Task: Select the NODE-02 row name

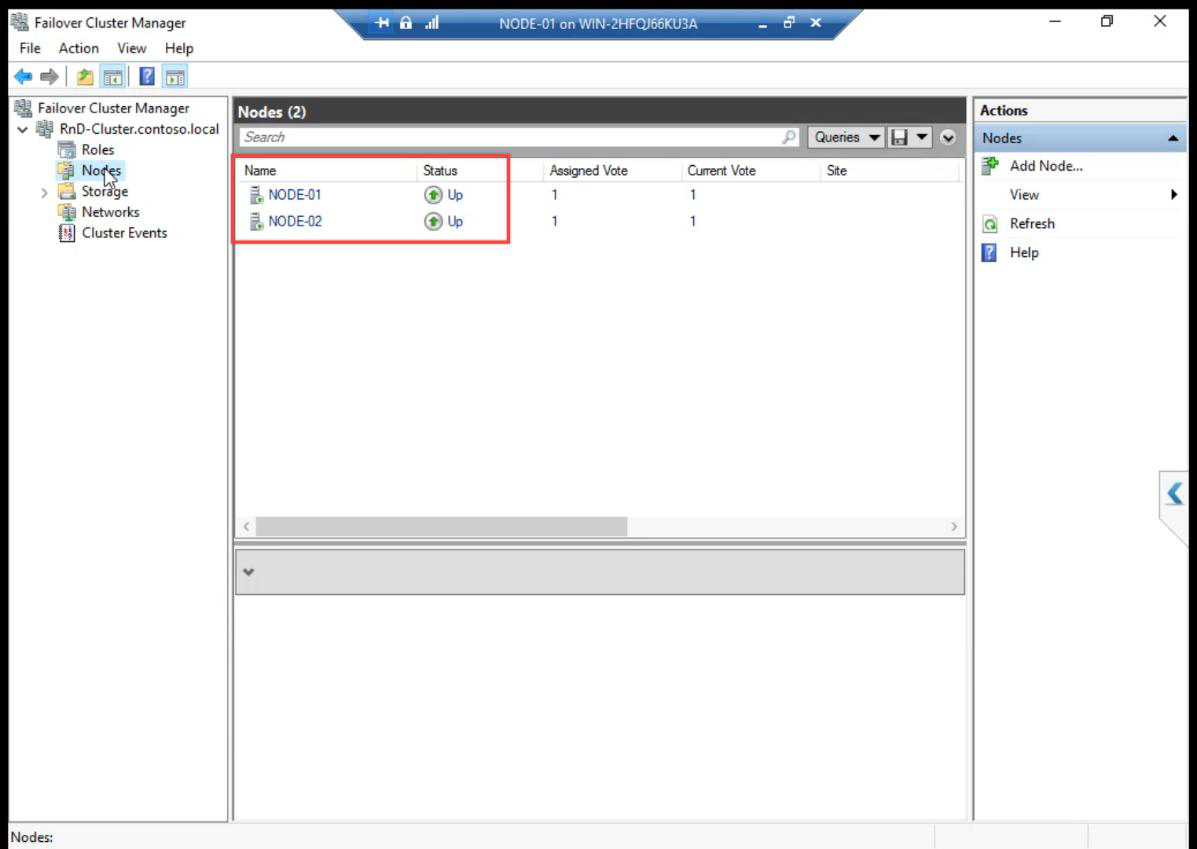Action: tap(295, 221)
